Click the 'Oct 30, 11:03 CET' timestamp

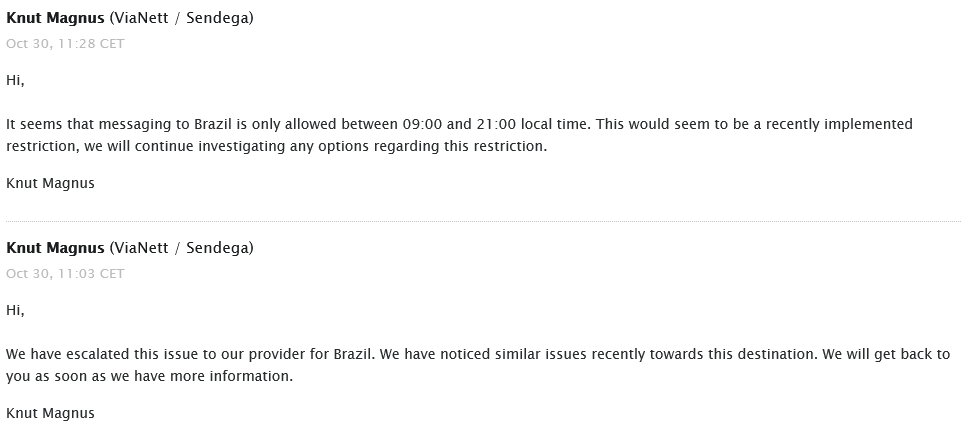(65, 274)
